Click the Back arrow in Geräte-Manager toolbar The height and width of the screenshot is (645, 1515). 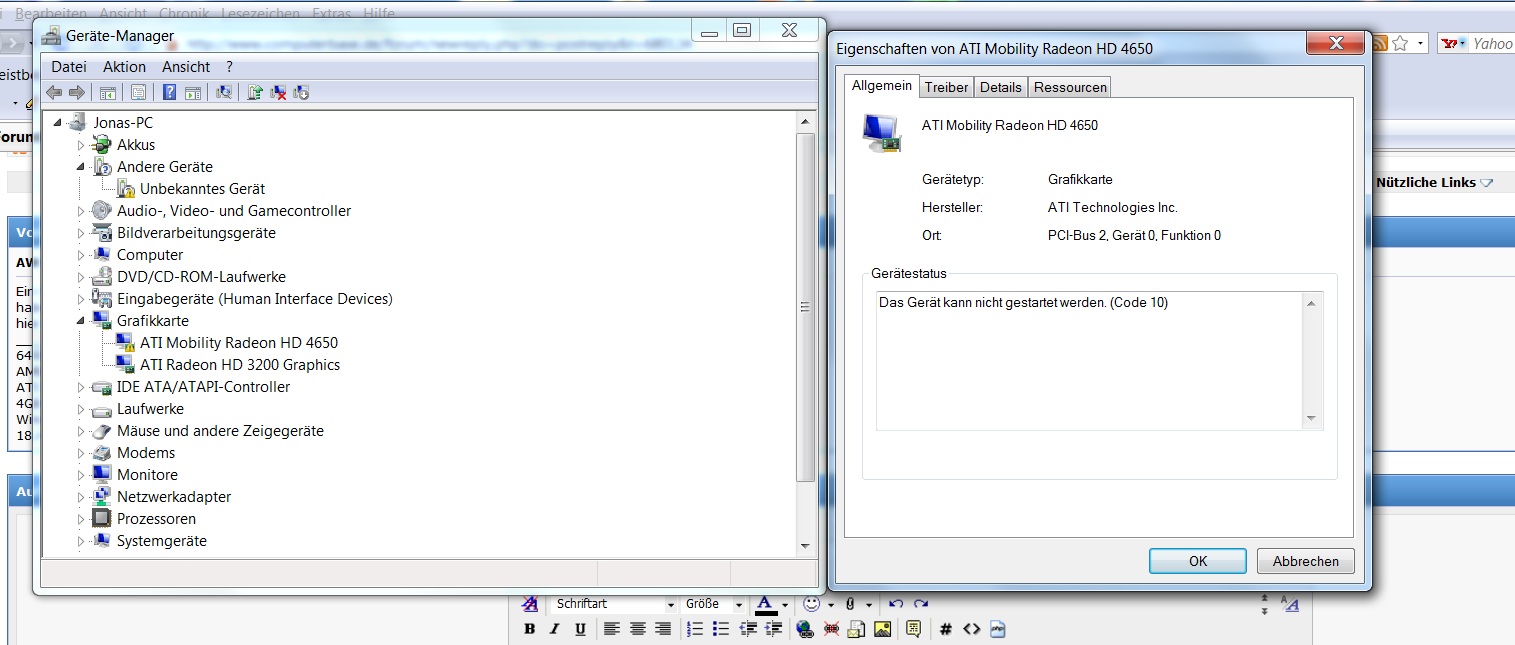[54, 92]
